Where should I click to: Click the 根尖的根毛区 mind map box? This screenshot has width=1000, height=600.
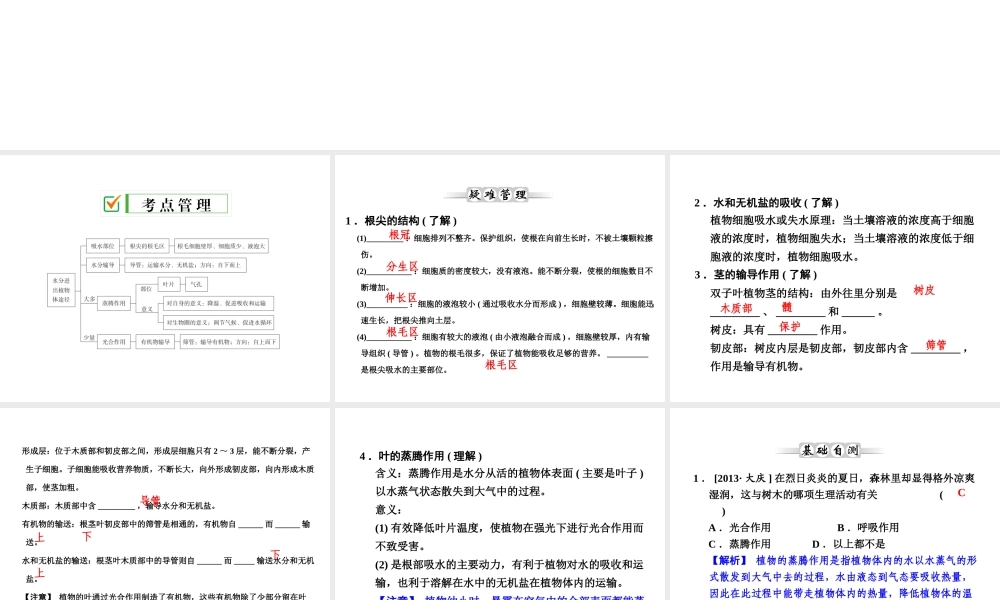[x=147, y=245]
